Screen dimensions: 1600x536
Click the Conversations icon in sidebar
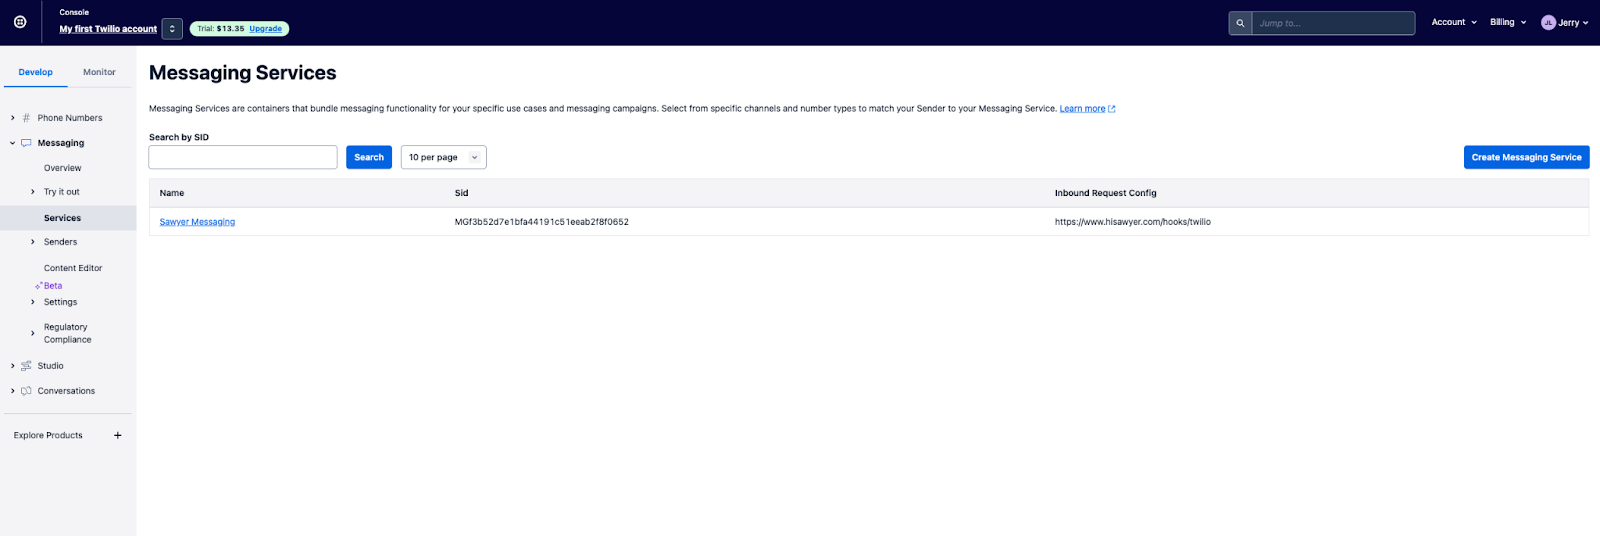[x=26, y=391]
